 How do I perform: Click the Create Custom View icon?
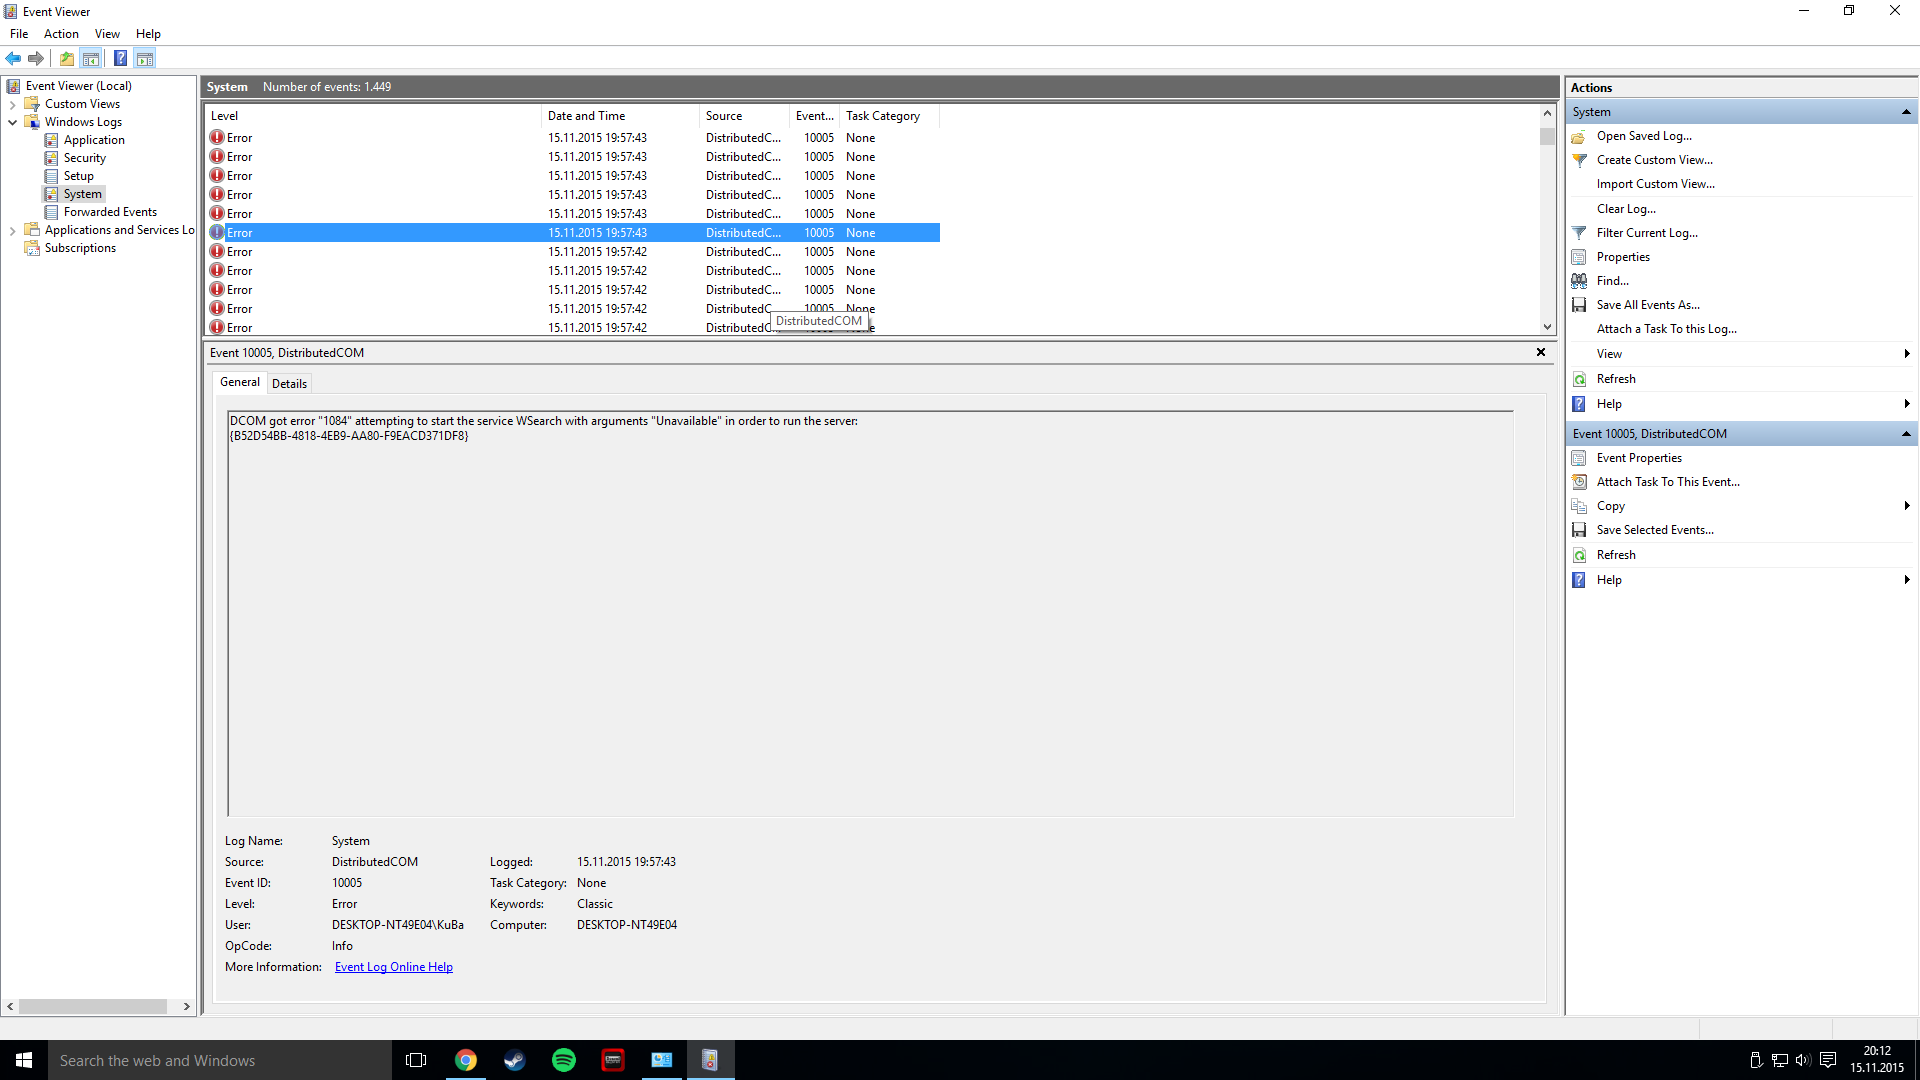[1579, 160]
